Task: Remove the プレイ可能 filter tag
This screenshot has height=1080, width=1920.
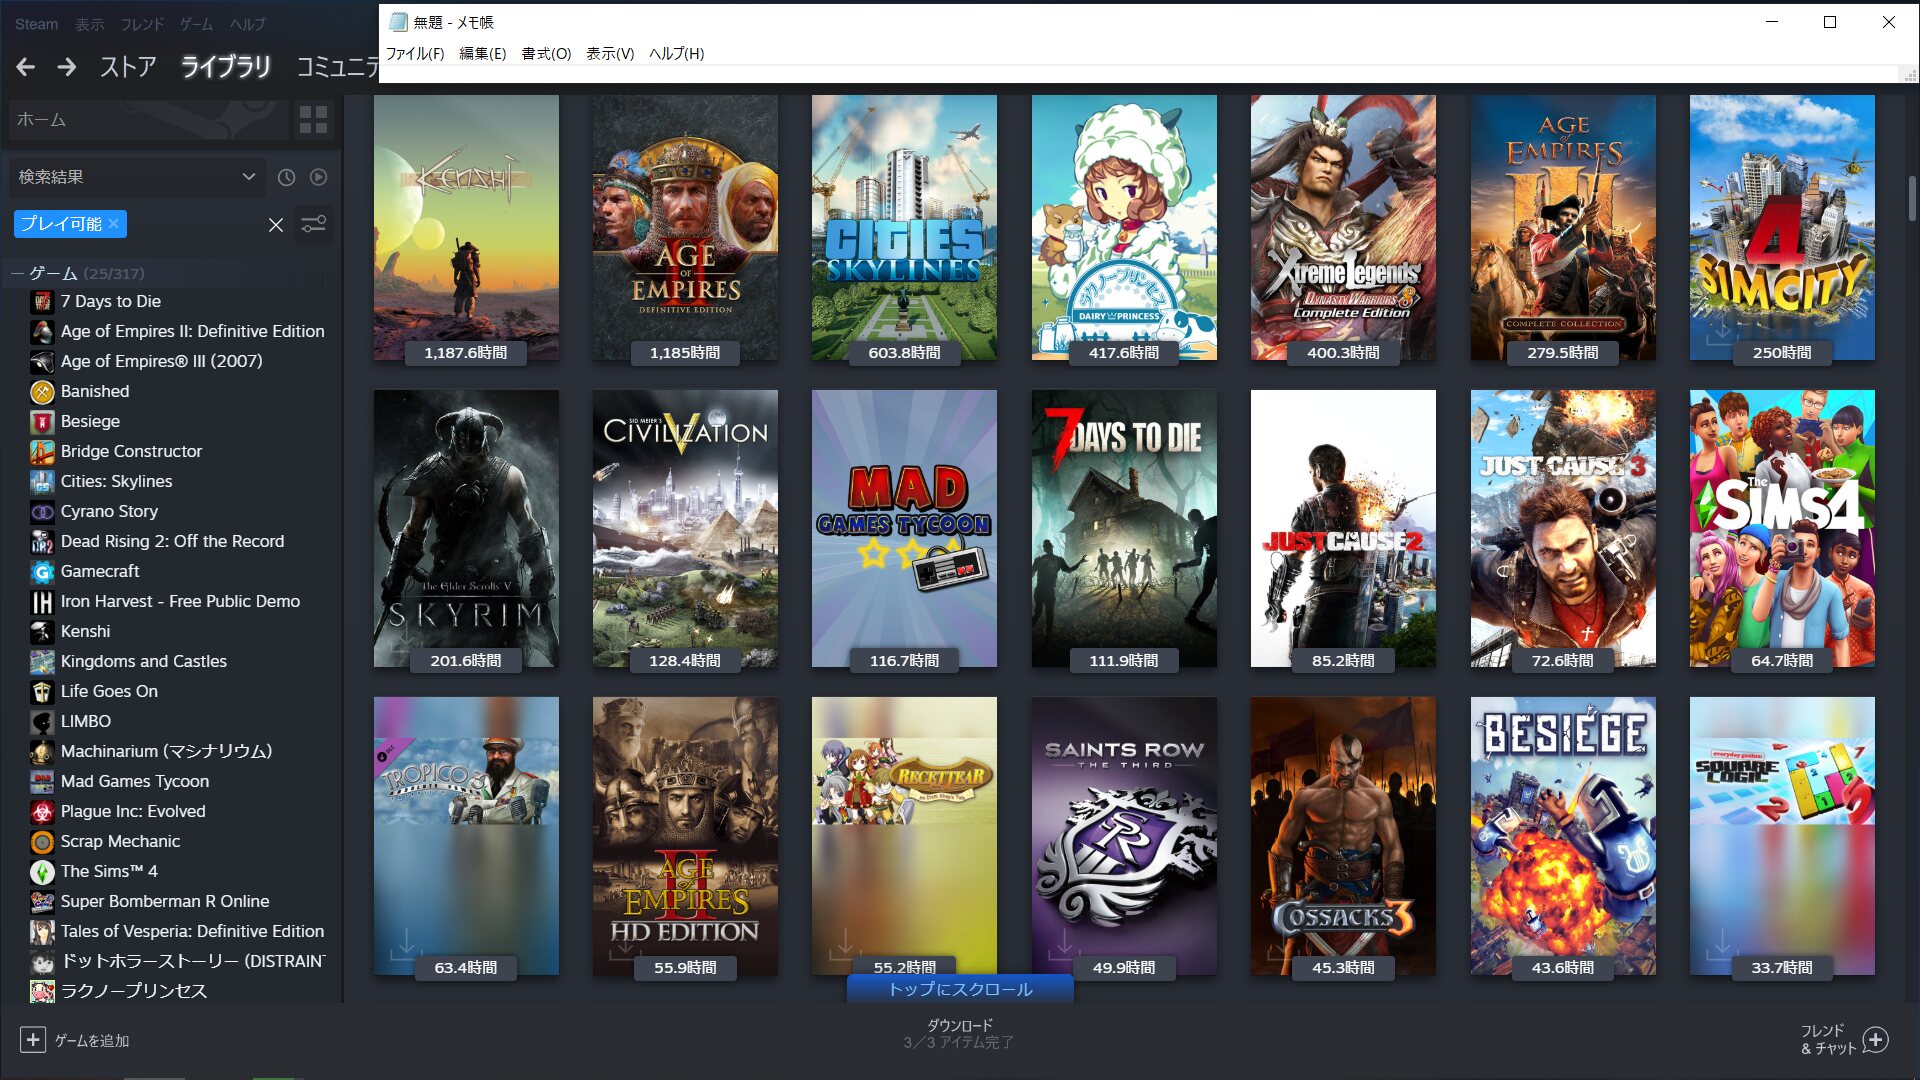Action: (114, 224)
